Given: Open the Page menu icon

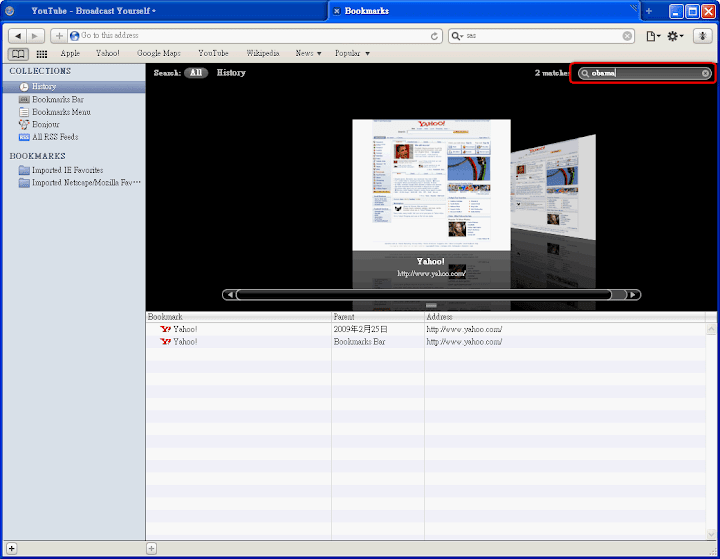Looking at the screenshot, I should click(x=653, y=36).
